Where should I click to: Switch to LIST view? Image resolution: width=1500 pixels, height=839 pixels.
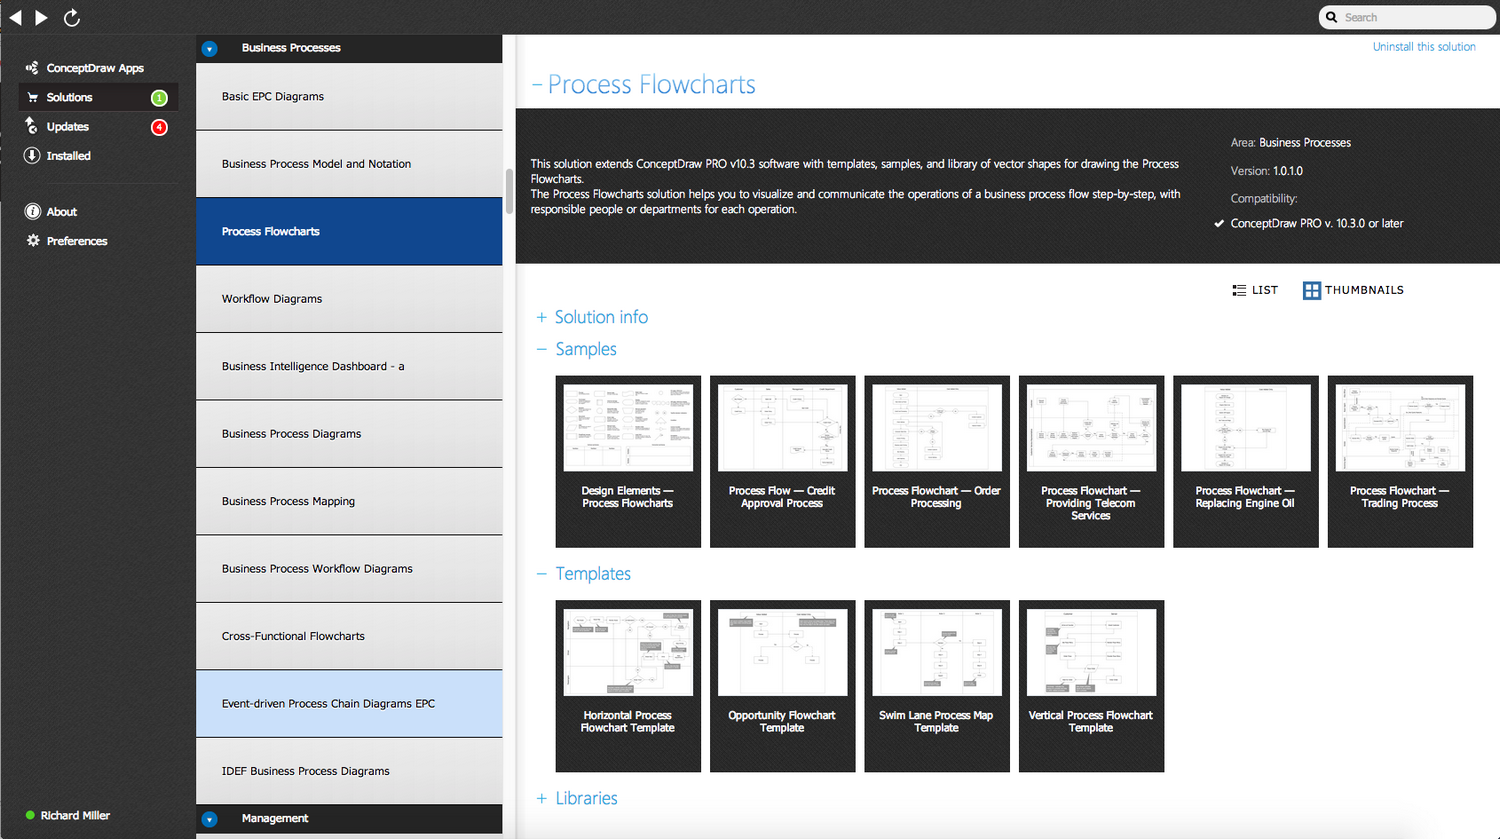click(x=1255, y=290)
